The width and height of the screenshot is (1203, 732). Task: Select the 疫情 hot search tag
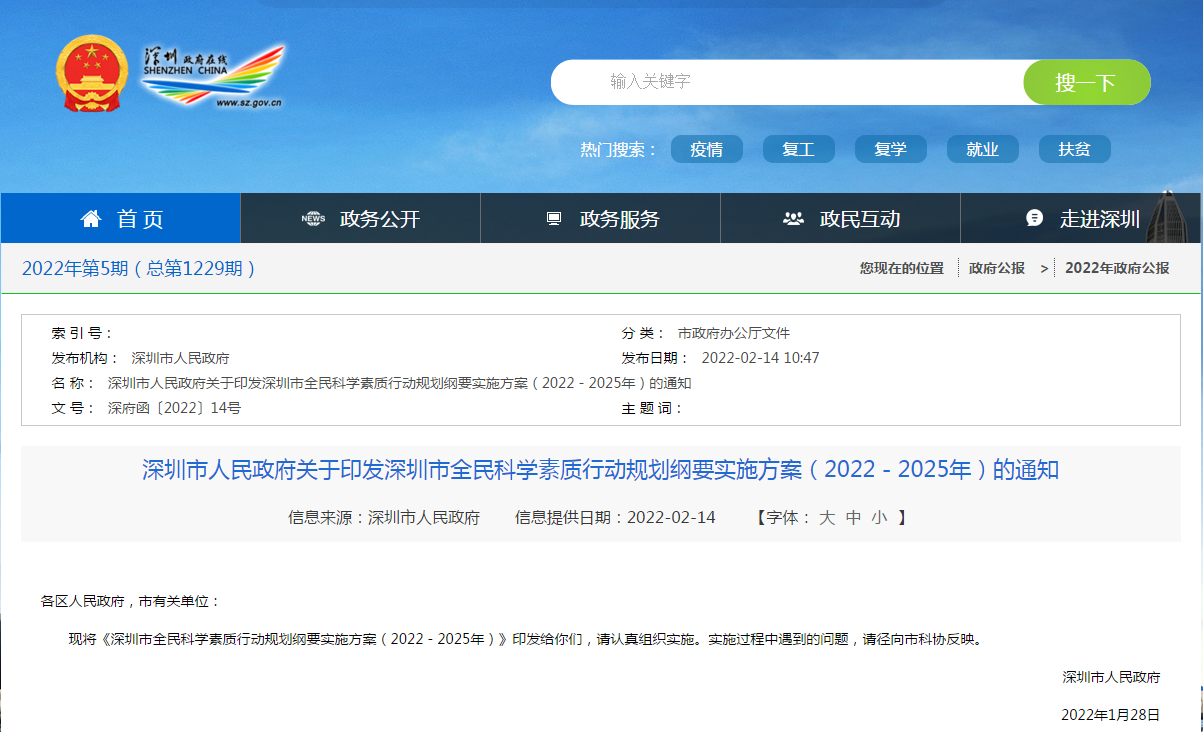[x=706, y=149]
